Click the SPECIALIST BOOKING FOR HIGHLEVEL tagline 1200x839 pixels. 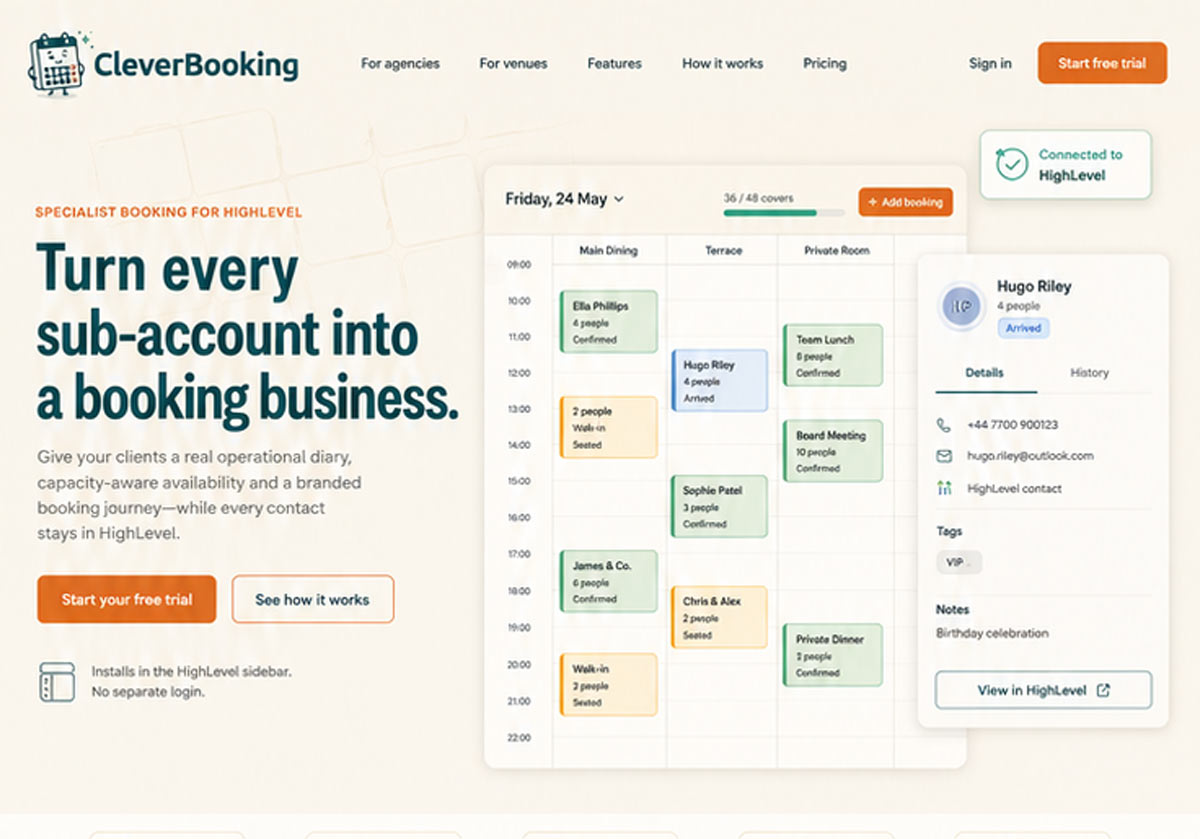[x=168, y=212]
